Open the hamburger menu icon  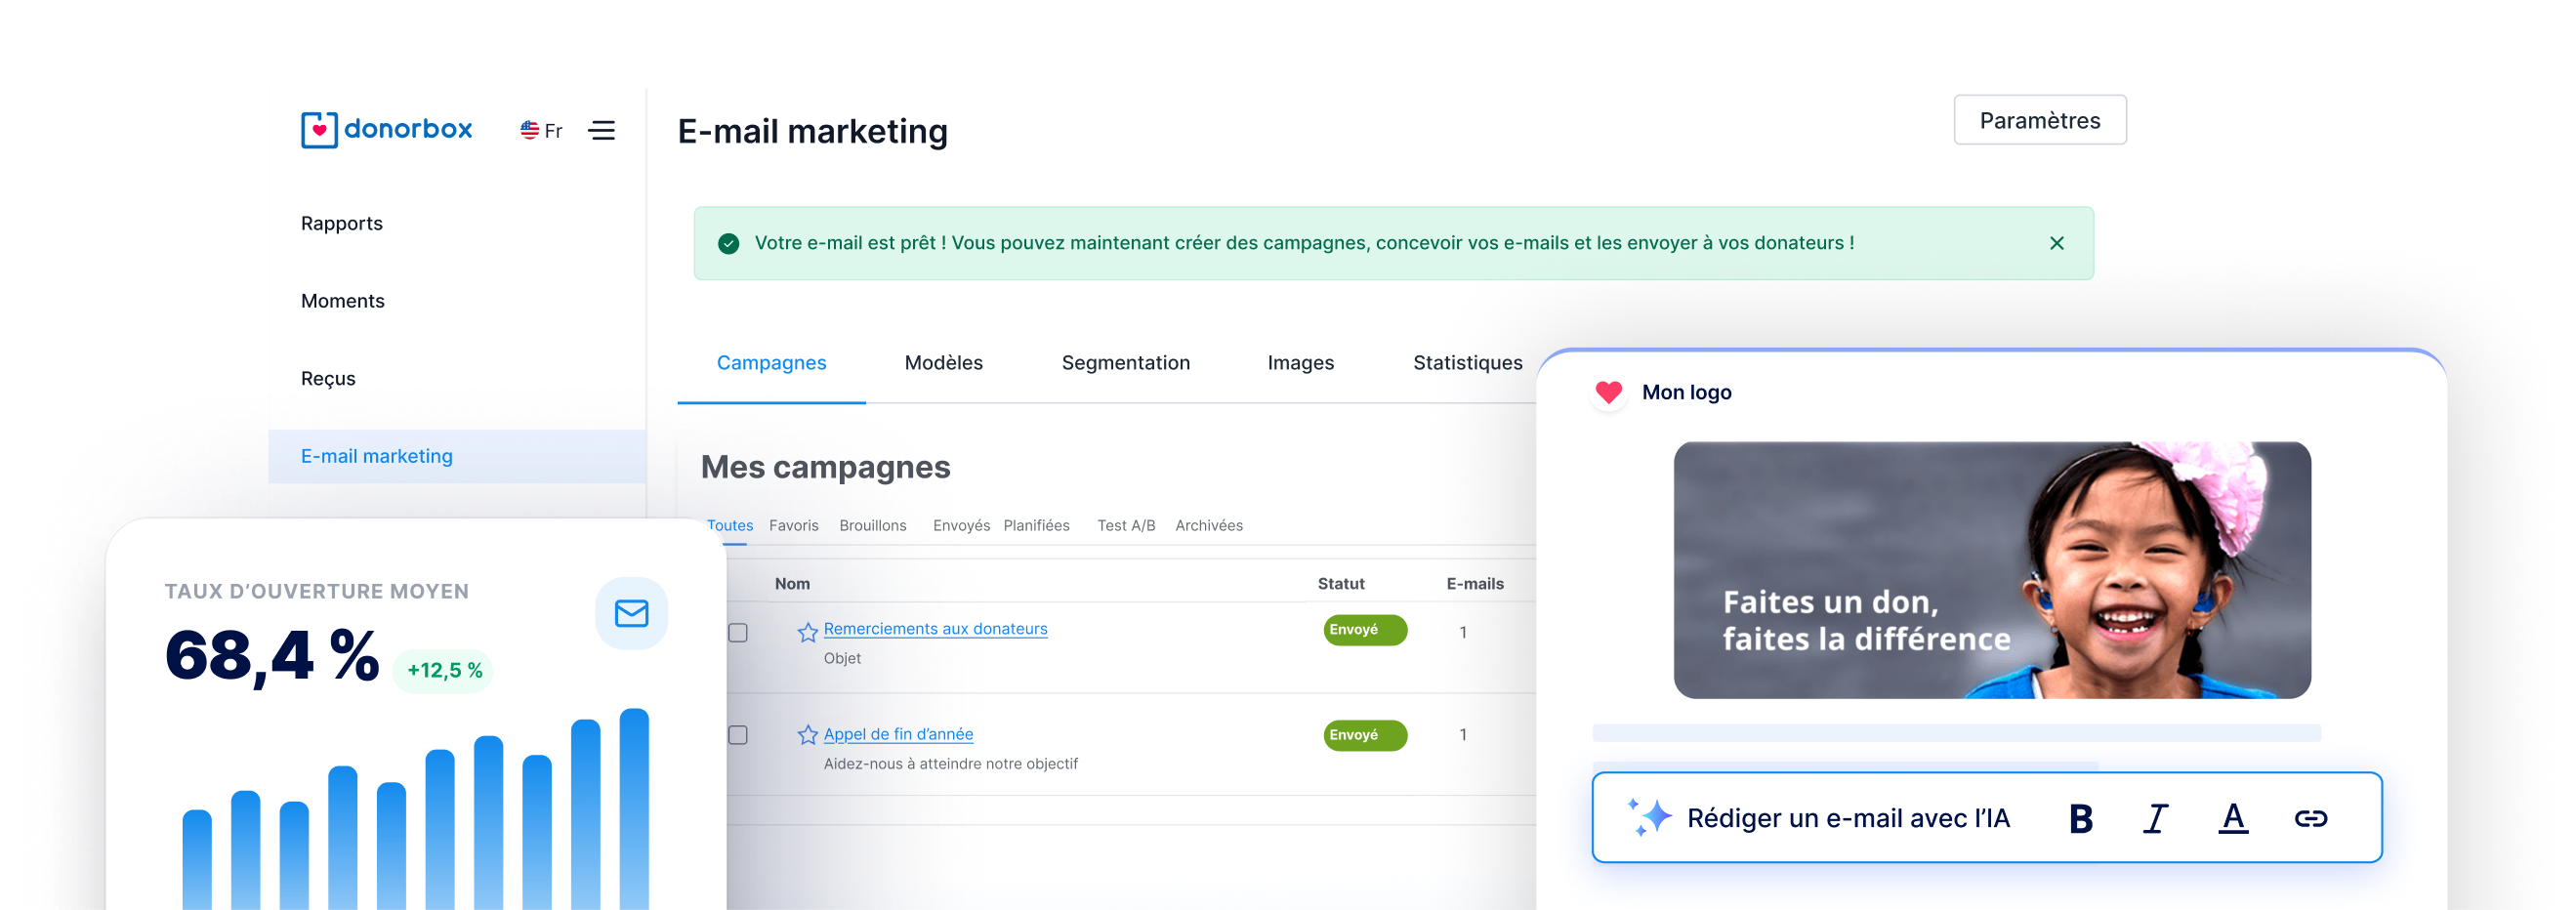point(601,131)
